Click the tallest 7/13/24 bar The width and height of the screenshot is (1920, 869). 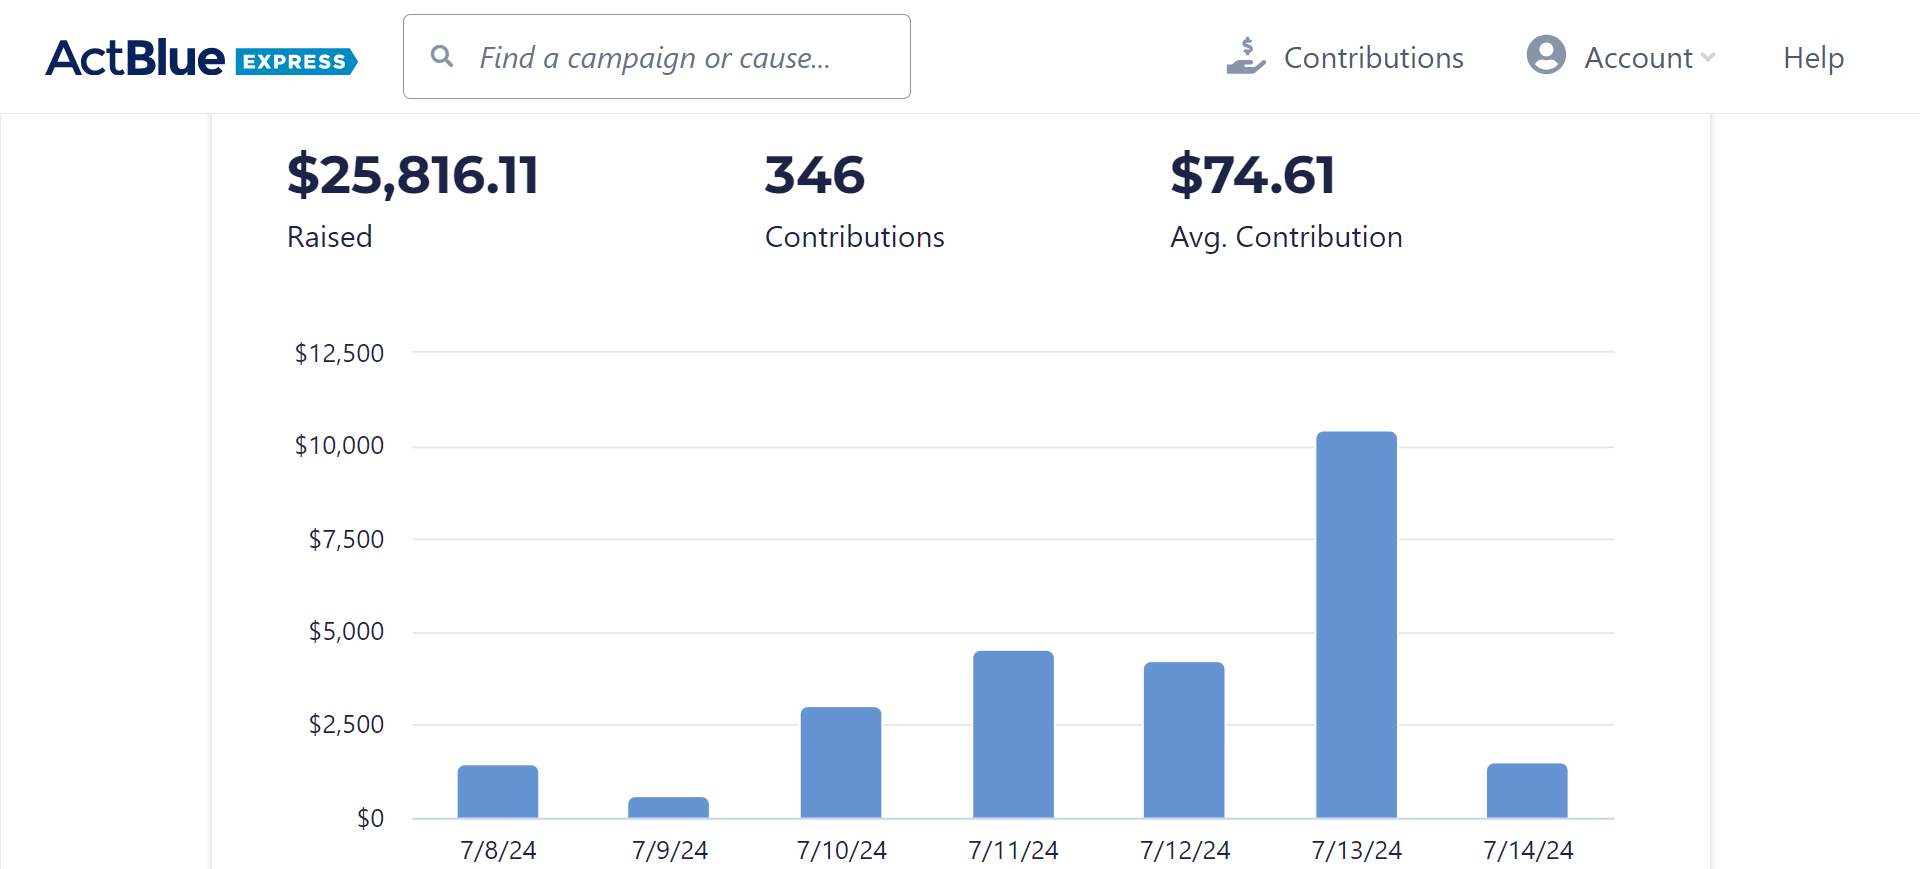1356,624
